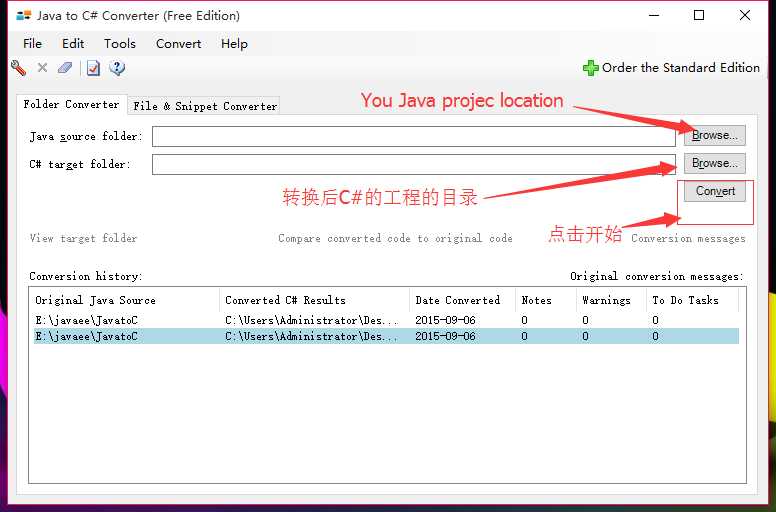Viewport: 776px width, 512px height.
Task: Click Compare converted code to original code
Action: (395, 238)
